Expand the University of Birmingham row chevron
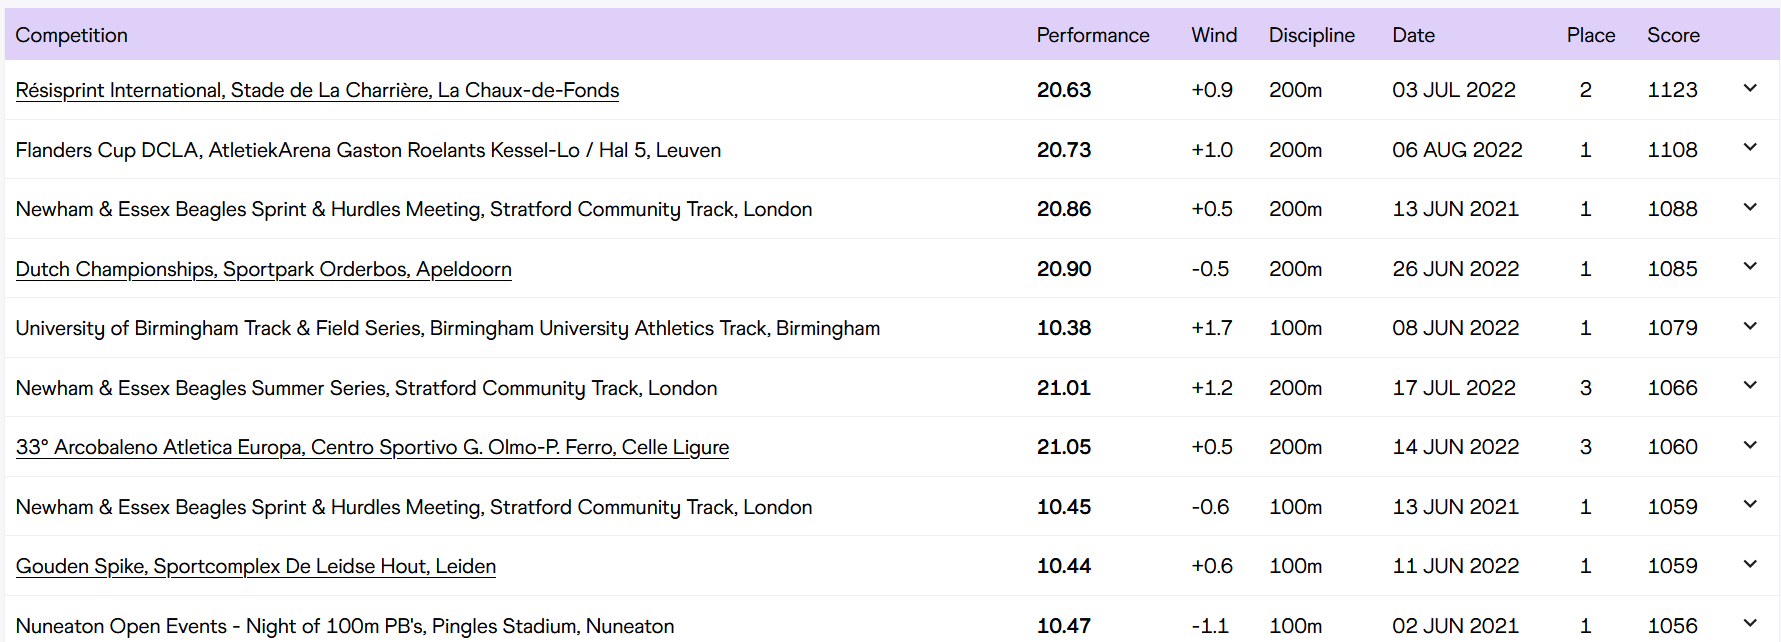The width and height of the screenshot is (1781, 642). [x=1750, y=327]
